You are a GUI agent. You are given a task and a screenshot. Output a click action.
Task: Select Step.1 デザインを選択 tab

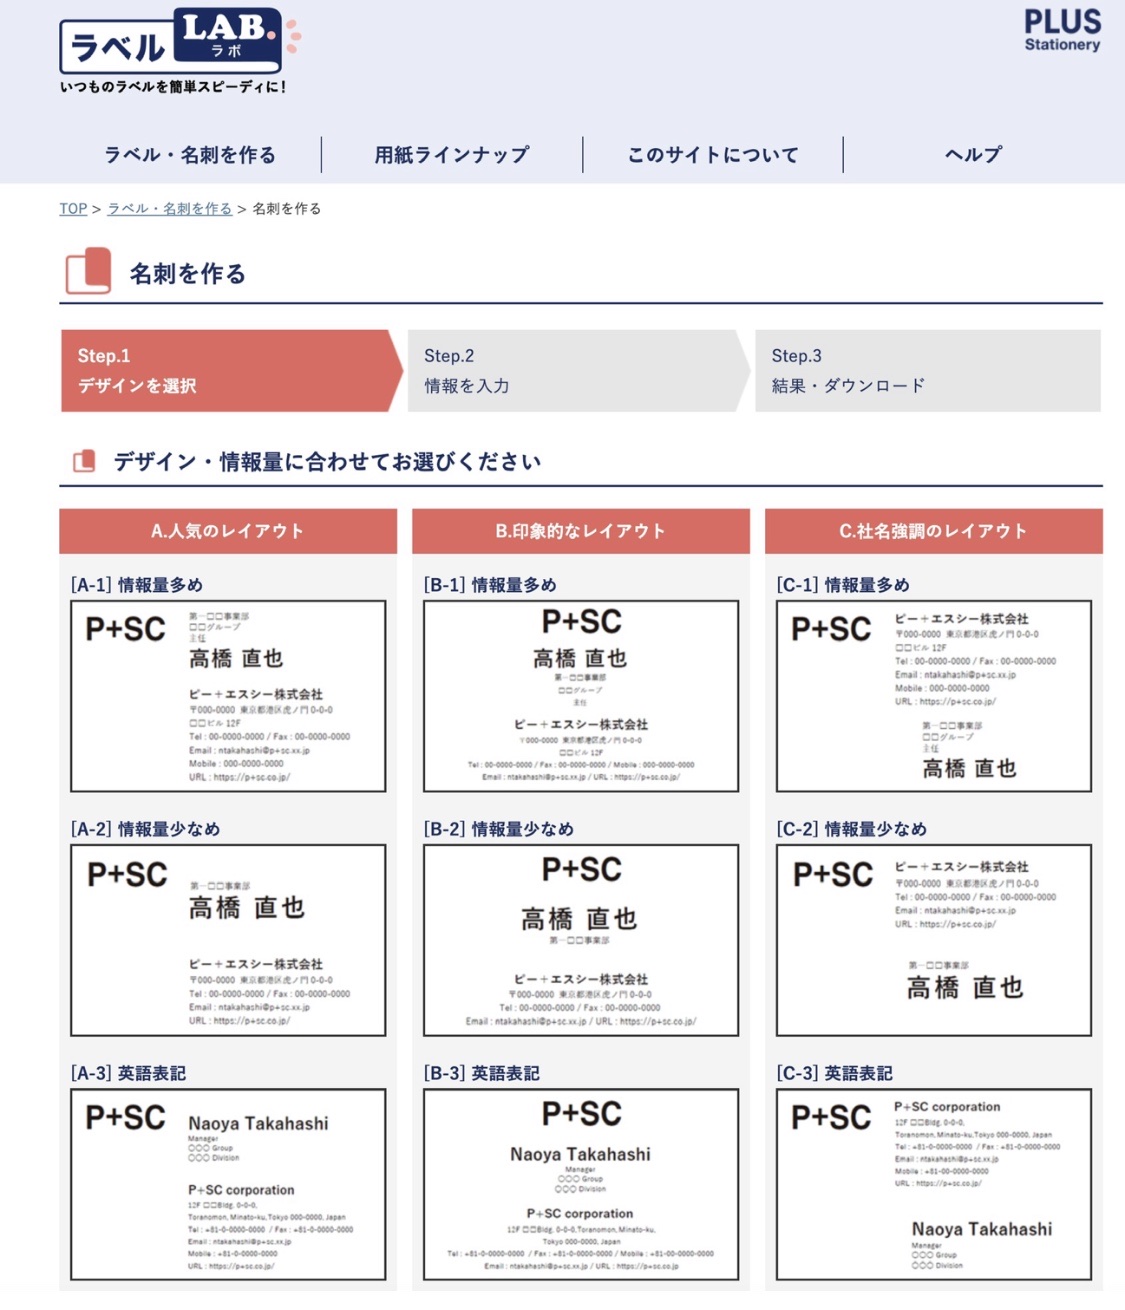[231, 371]
